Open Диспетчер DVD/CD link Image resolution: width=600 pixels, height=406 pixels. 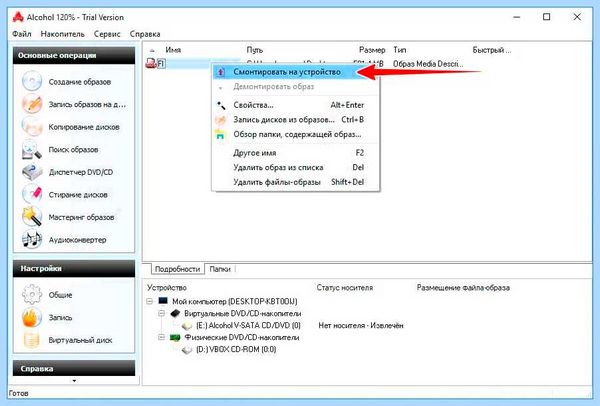click(x=81, y=172)
